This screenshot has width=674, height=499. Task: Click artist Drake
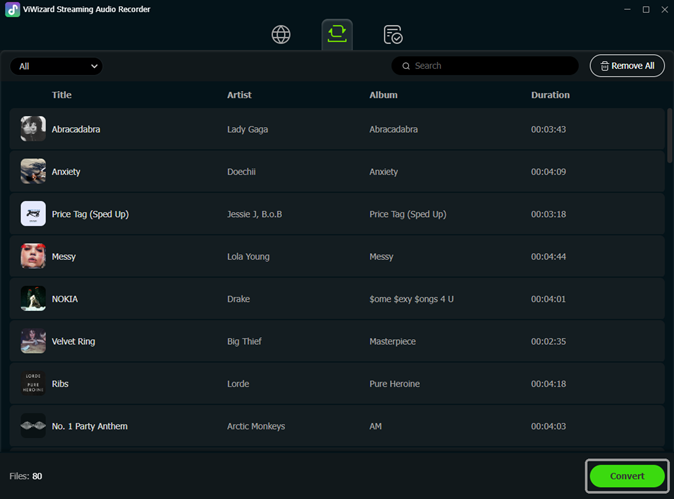[x=239, y=299]
